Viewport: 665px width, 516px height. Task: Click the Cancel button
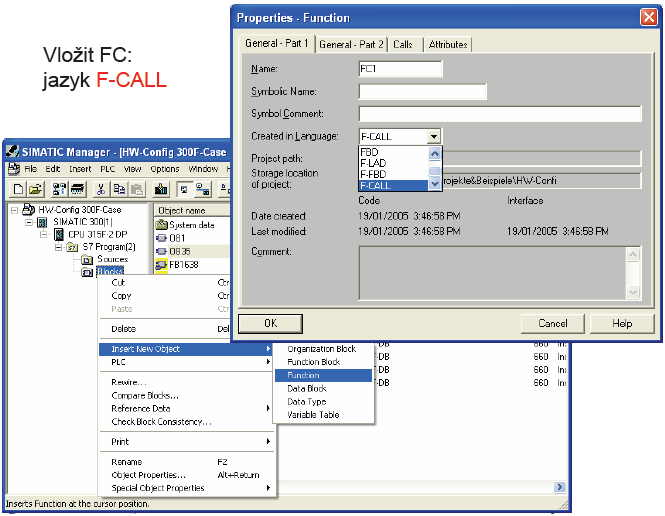coord(553,324)
